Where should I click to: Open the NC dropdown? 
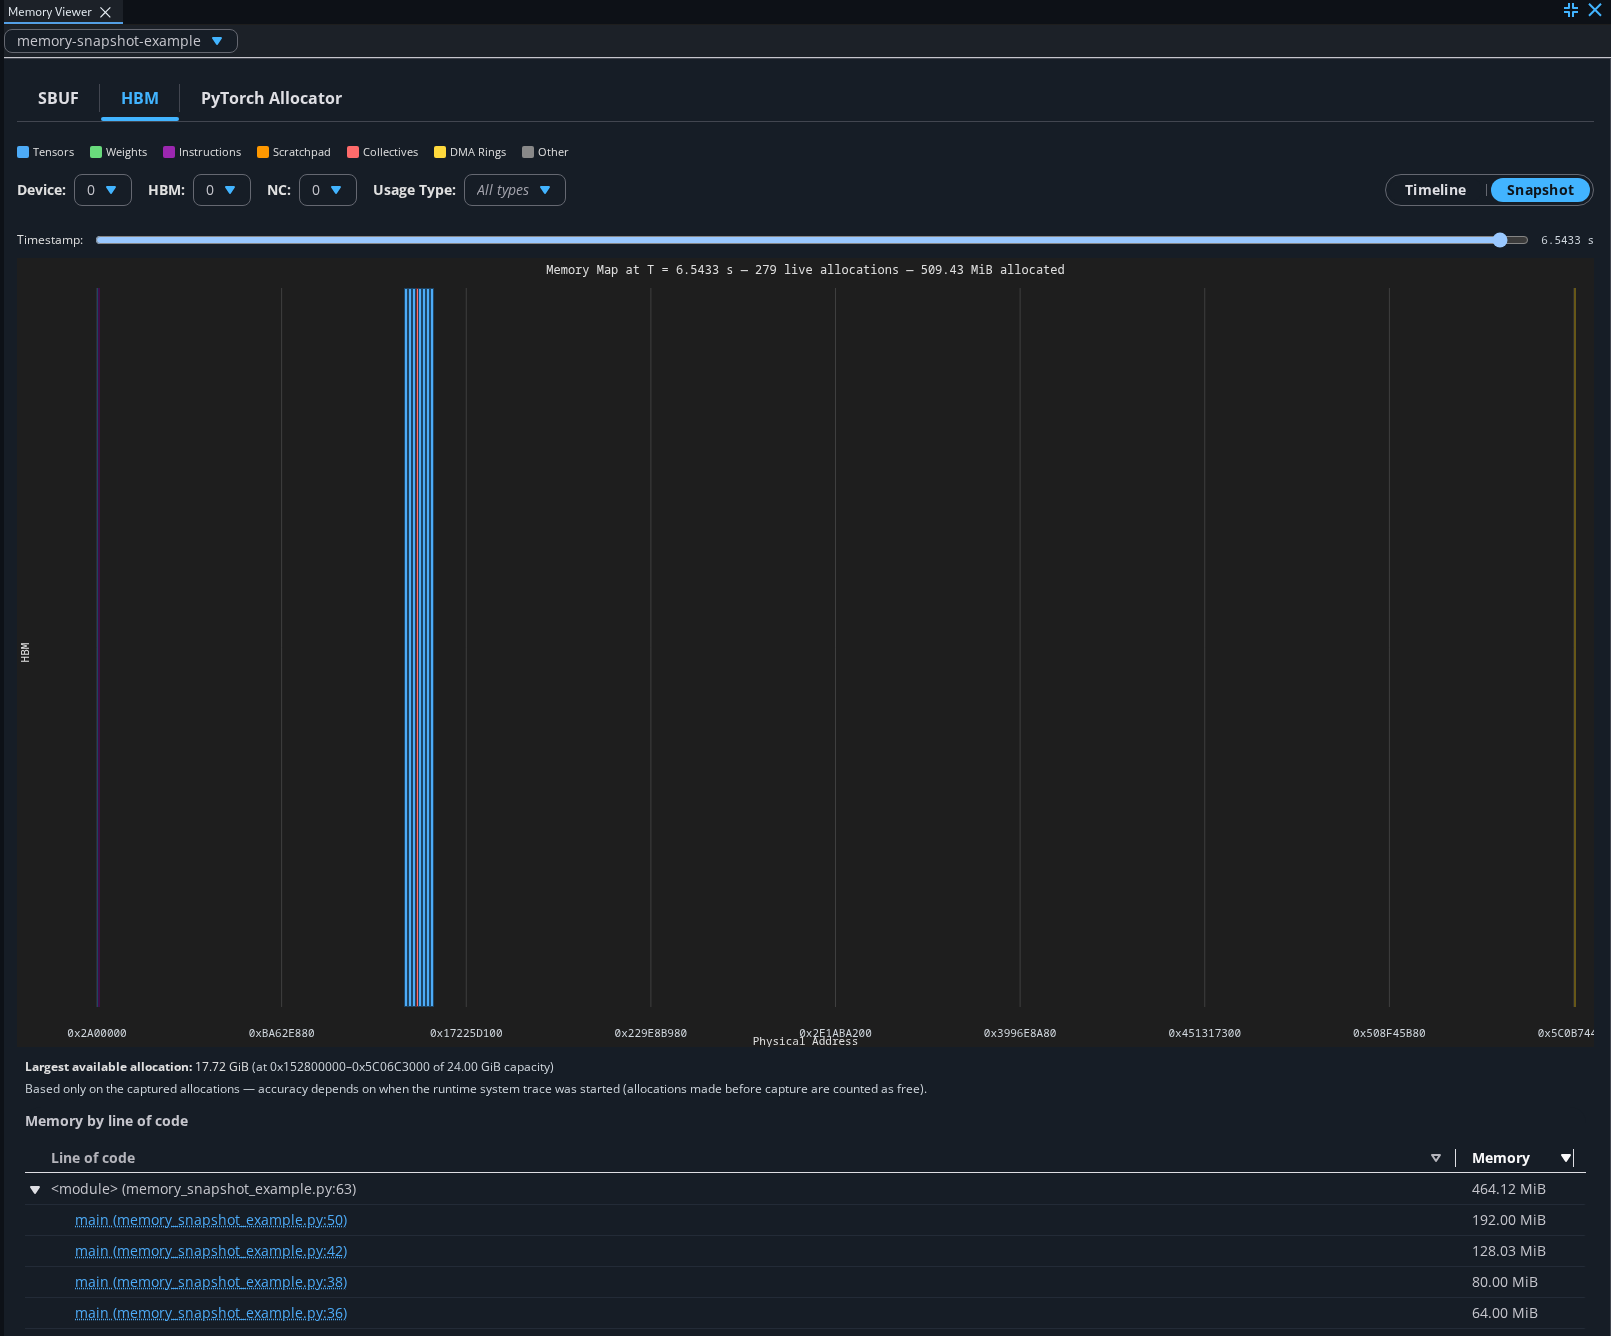(328, 190)
